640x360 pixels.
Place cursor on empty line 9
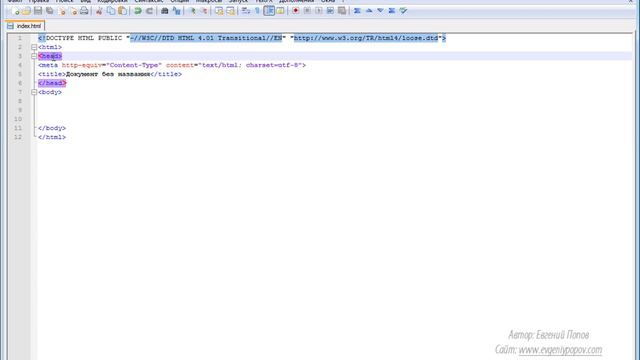tap(335, 110)
